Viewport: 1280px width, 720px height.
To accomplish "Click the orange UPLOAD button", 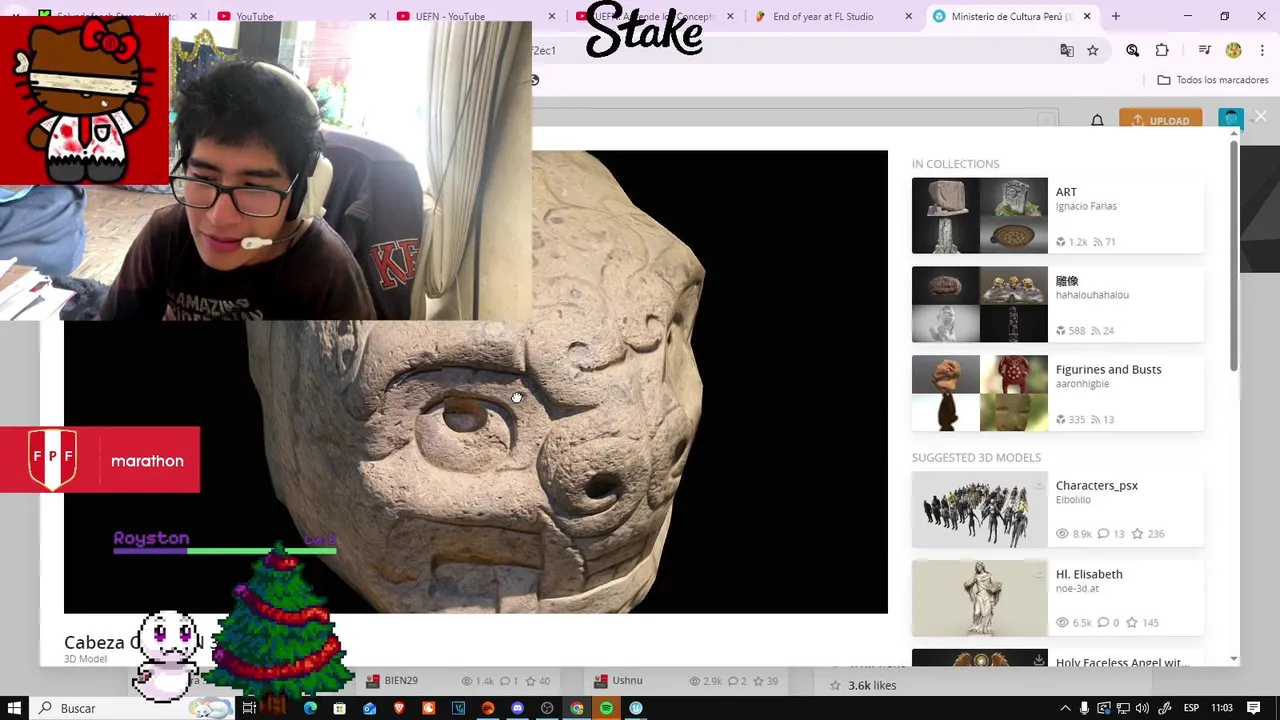I will coord(1160,120).
